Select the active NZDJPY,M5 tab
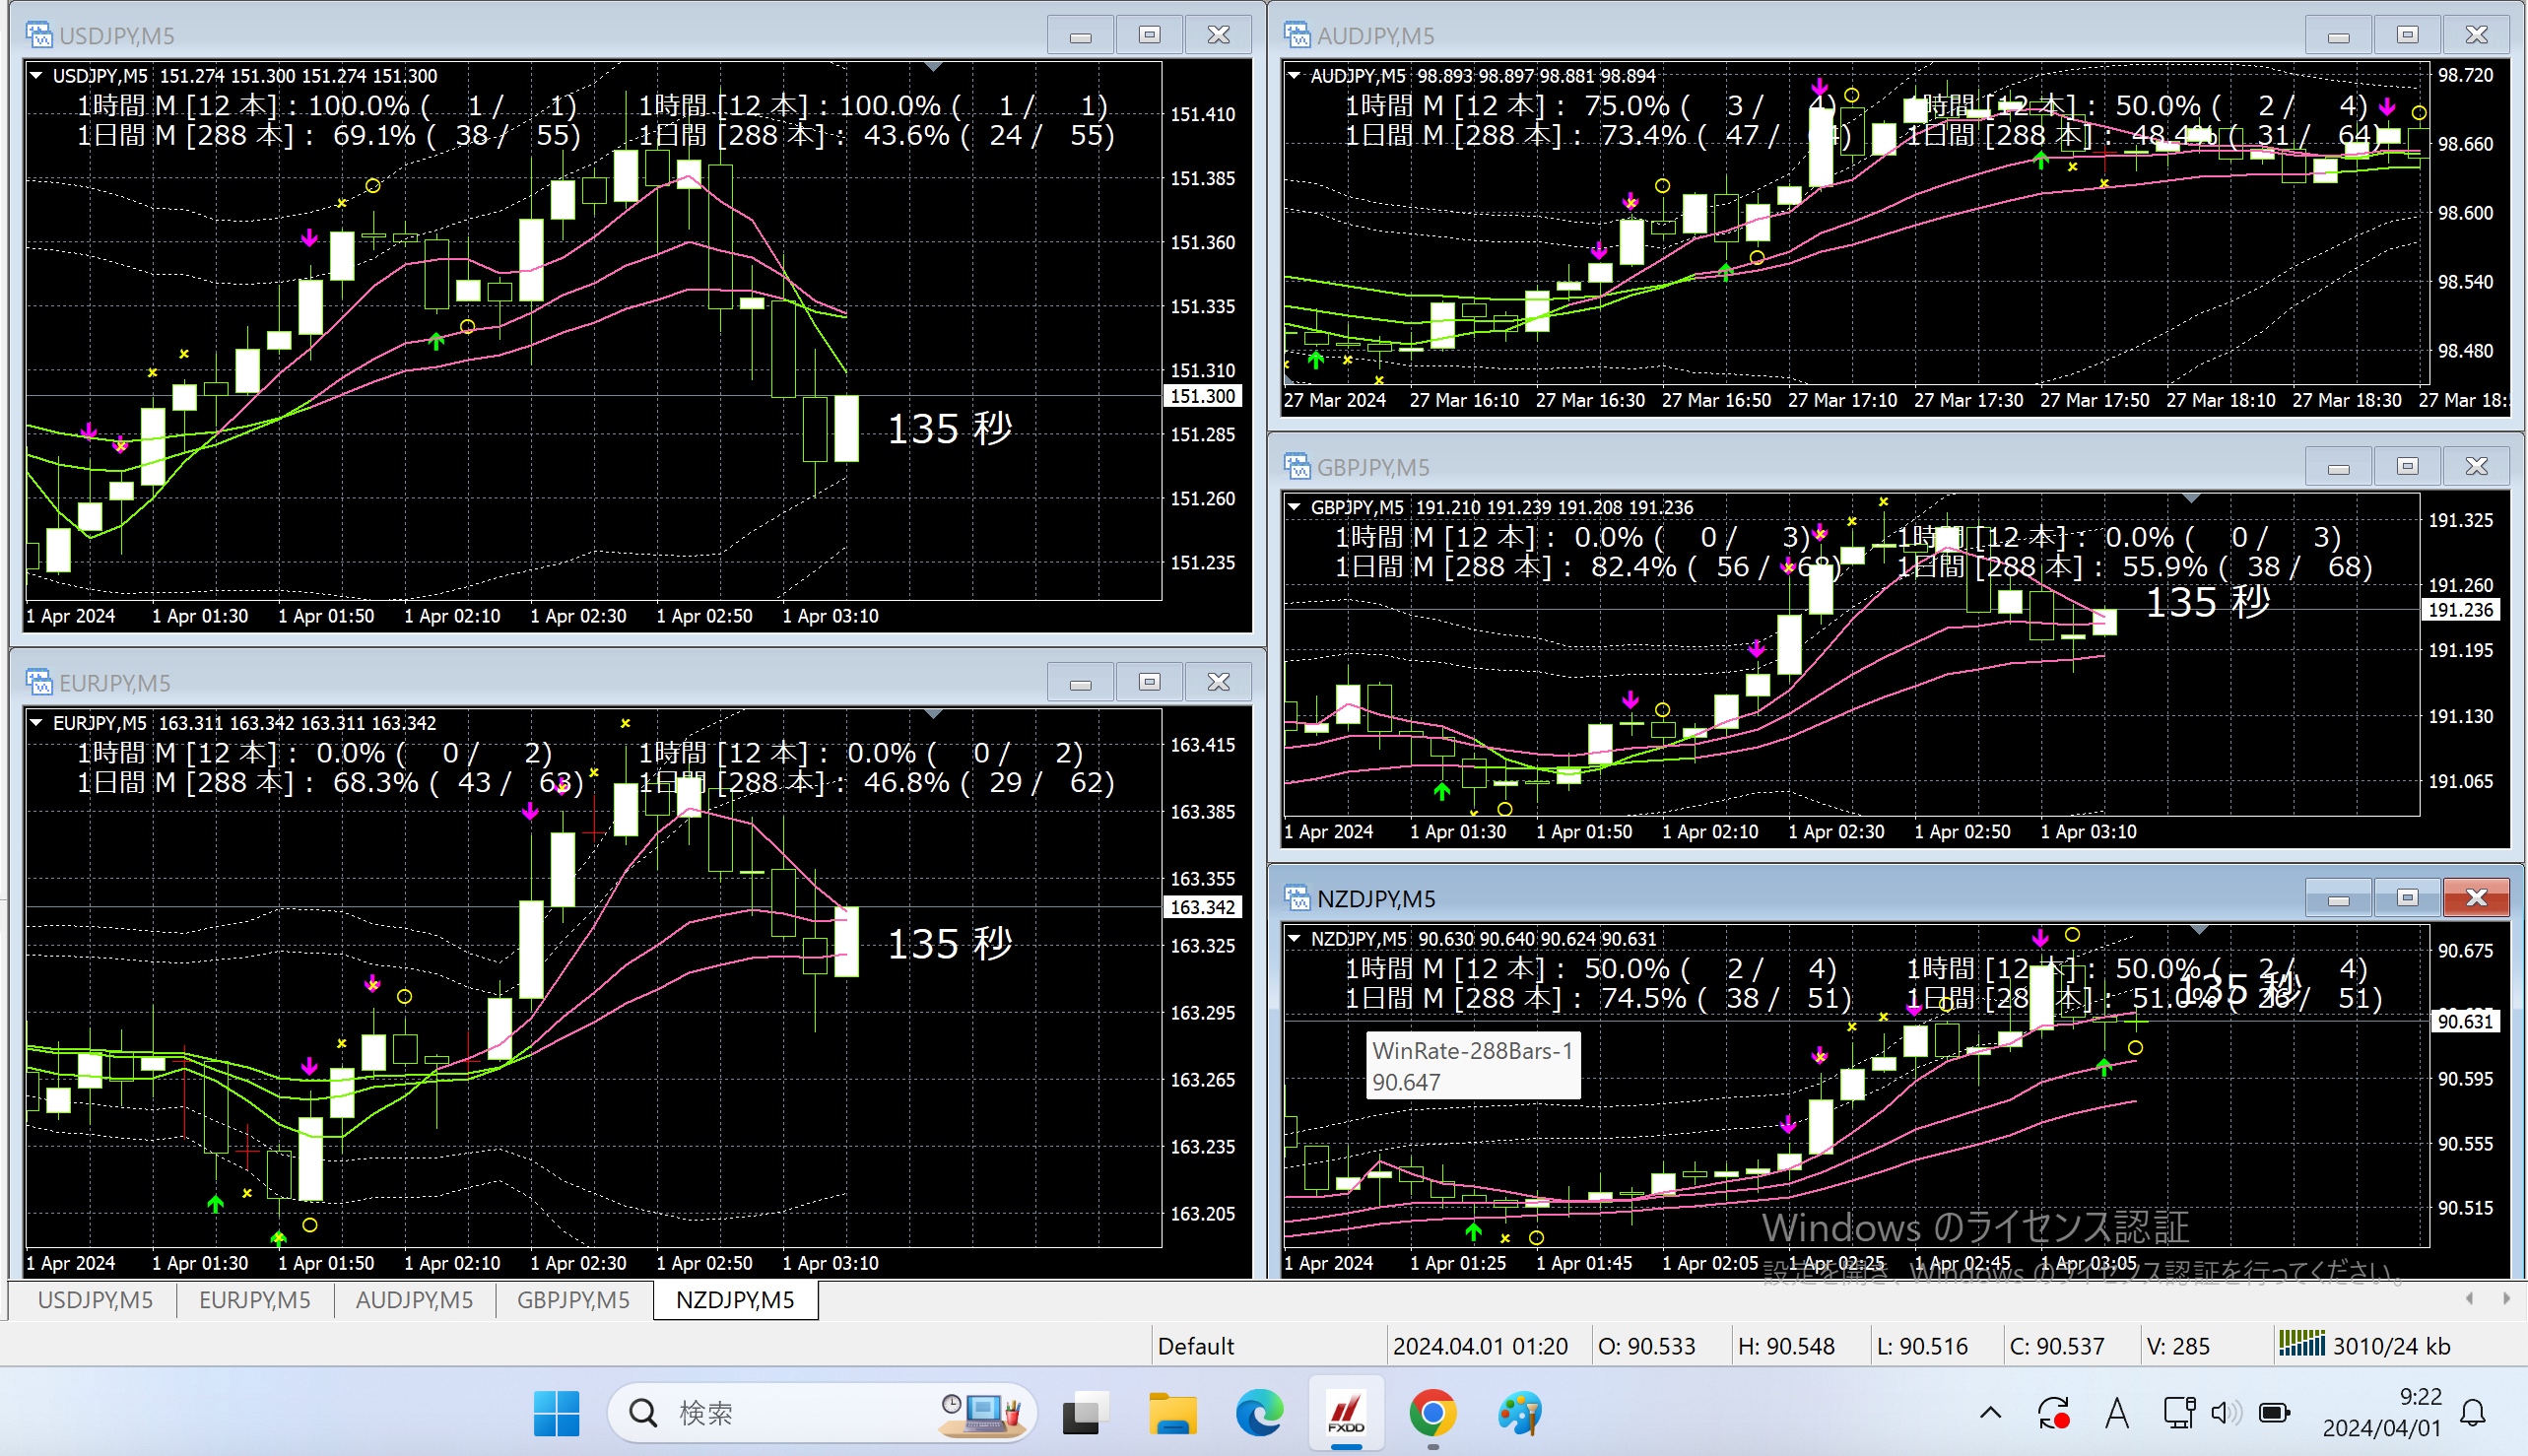 pos(735,1300)
